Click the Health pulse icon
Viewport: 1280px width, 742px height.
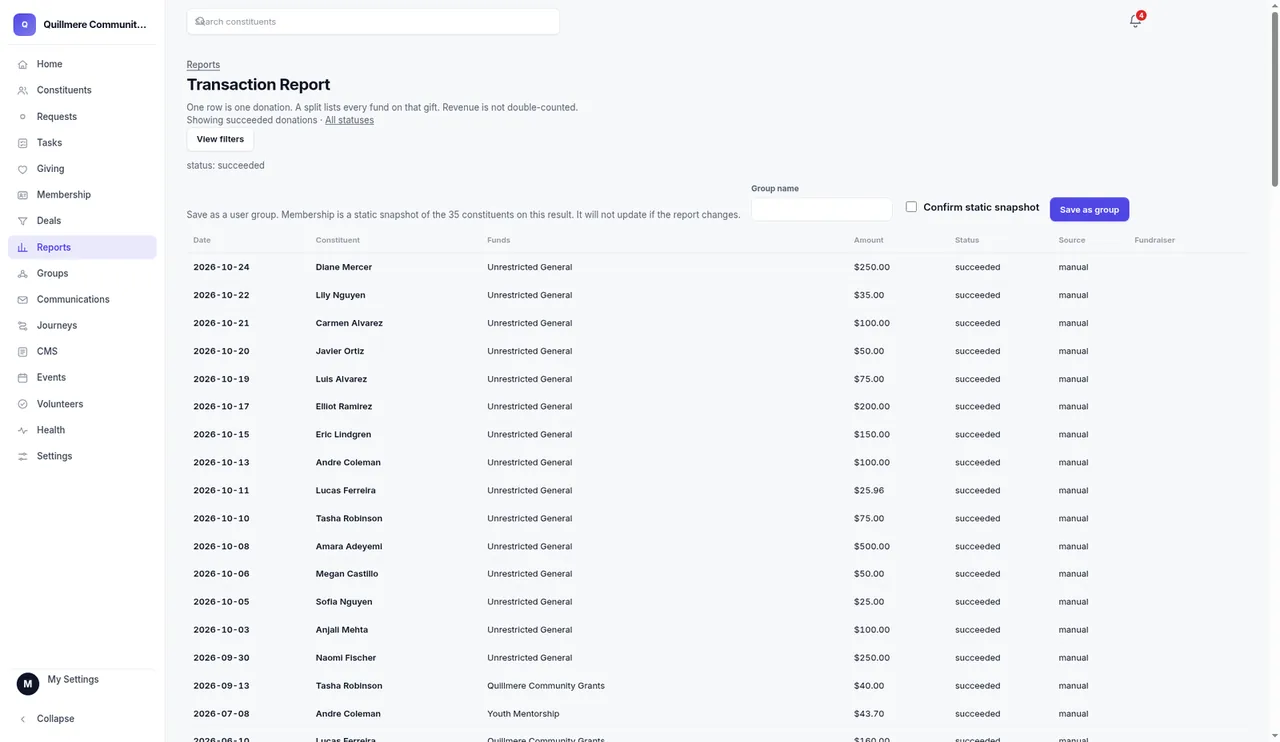pyautogui.click(x=23, y=430)
